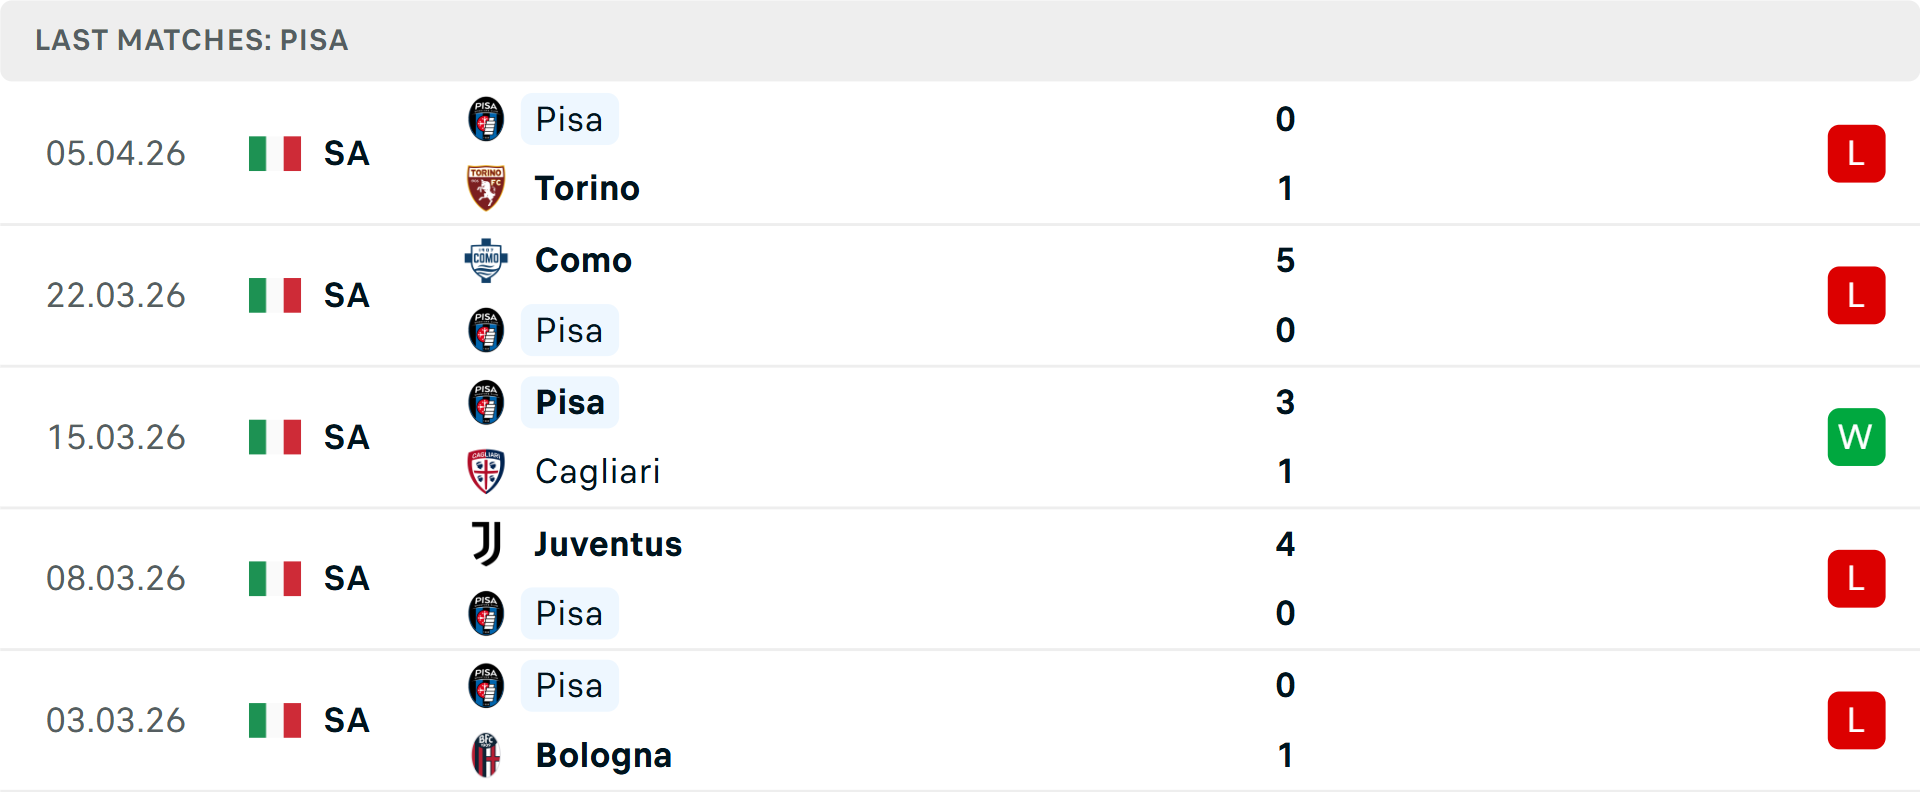This screenshot has width=1920, height=792.
Task: Click the Italy flag beside 05.04.26
Action: [x=275, y=153]
